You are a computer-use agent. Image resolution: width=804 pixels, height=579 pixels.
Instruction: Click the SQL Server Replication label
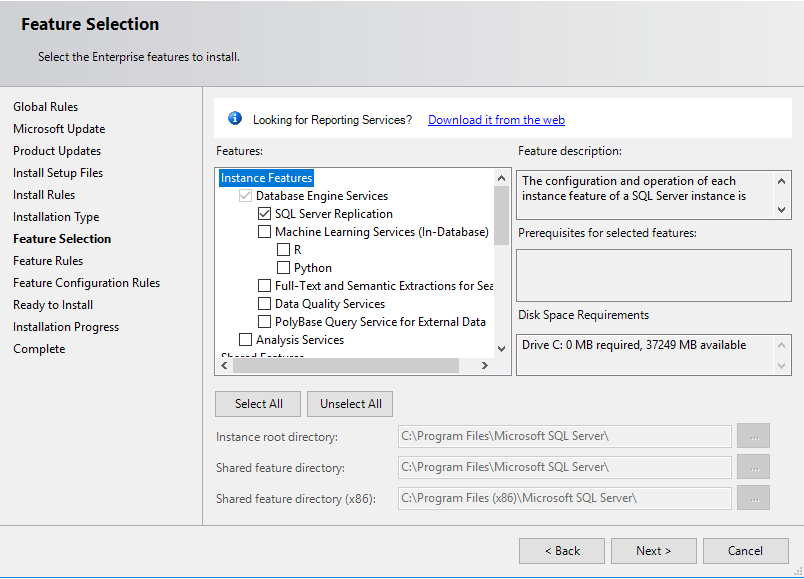pos(334,214)
